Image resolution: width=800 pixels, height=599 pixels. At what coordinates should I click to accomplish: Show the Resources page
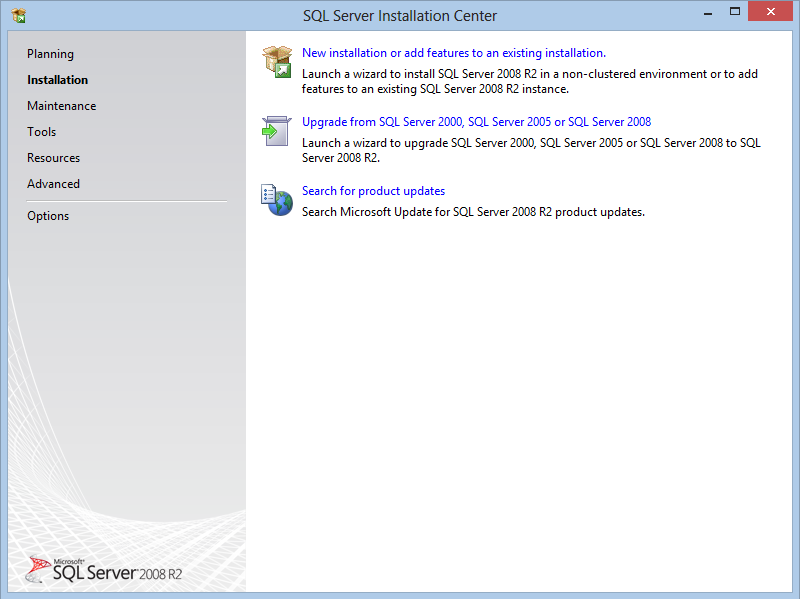[53, 158]
